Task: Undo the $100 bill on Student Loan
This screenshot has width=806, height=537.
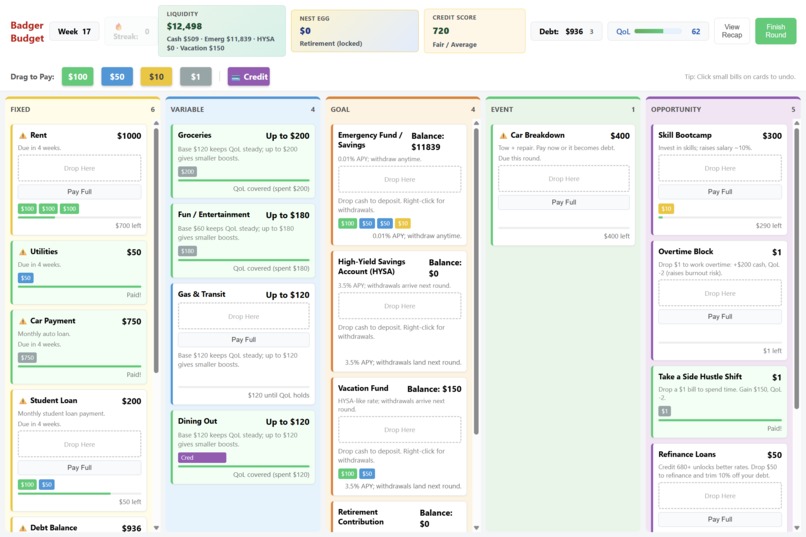Action: coord(27,485)
